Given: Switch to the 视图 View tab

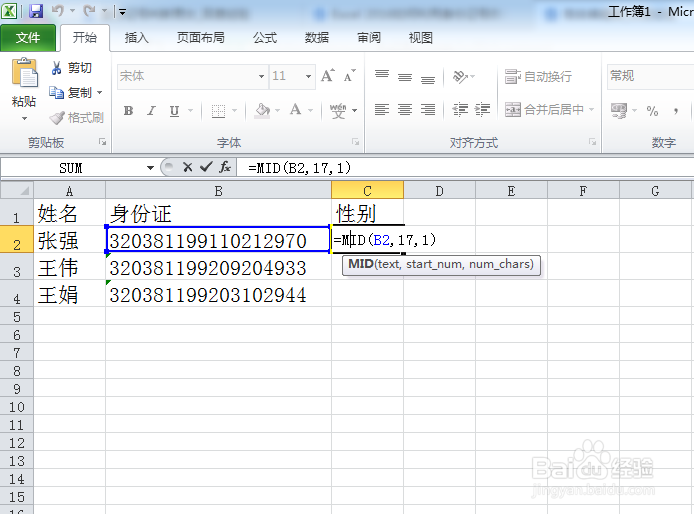Looking at the screenshot, I should [420, 38].
